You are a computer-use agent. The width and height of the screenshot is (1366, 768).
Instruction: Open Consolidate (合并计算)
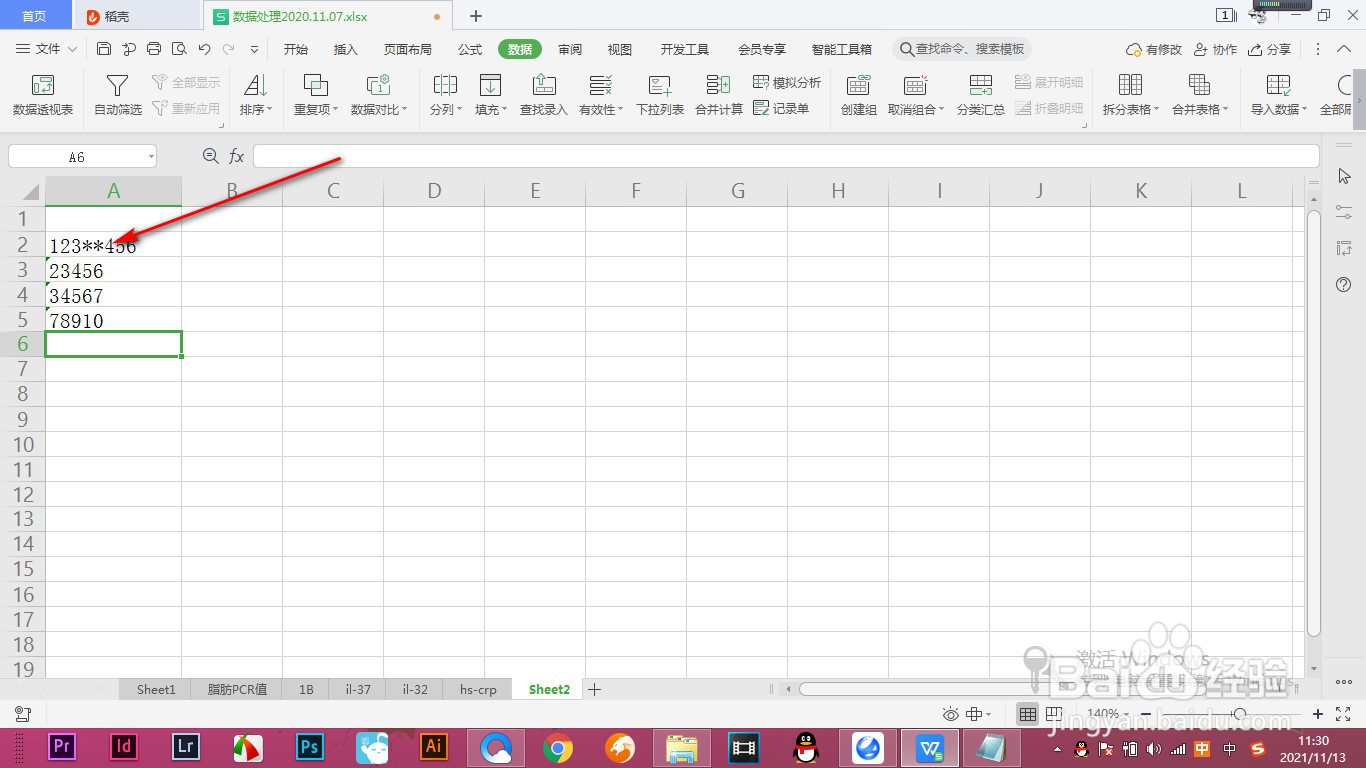(719, 95)
